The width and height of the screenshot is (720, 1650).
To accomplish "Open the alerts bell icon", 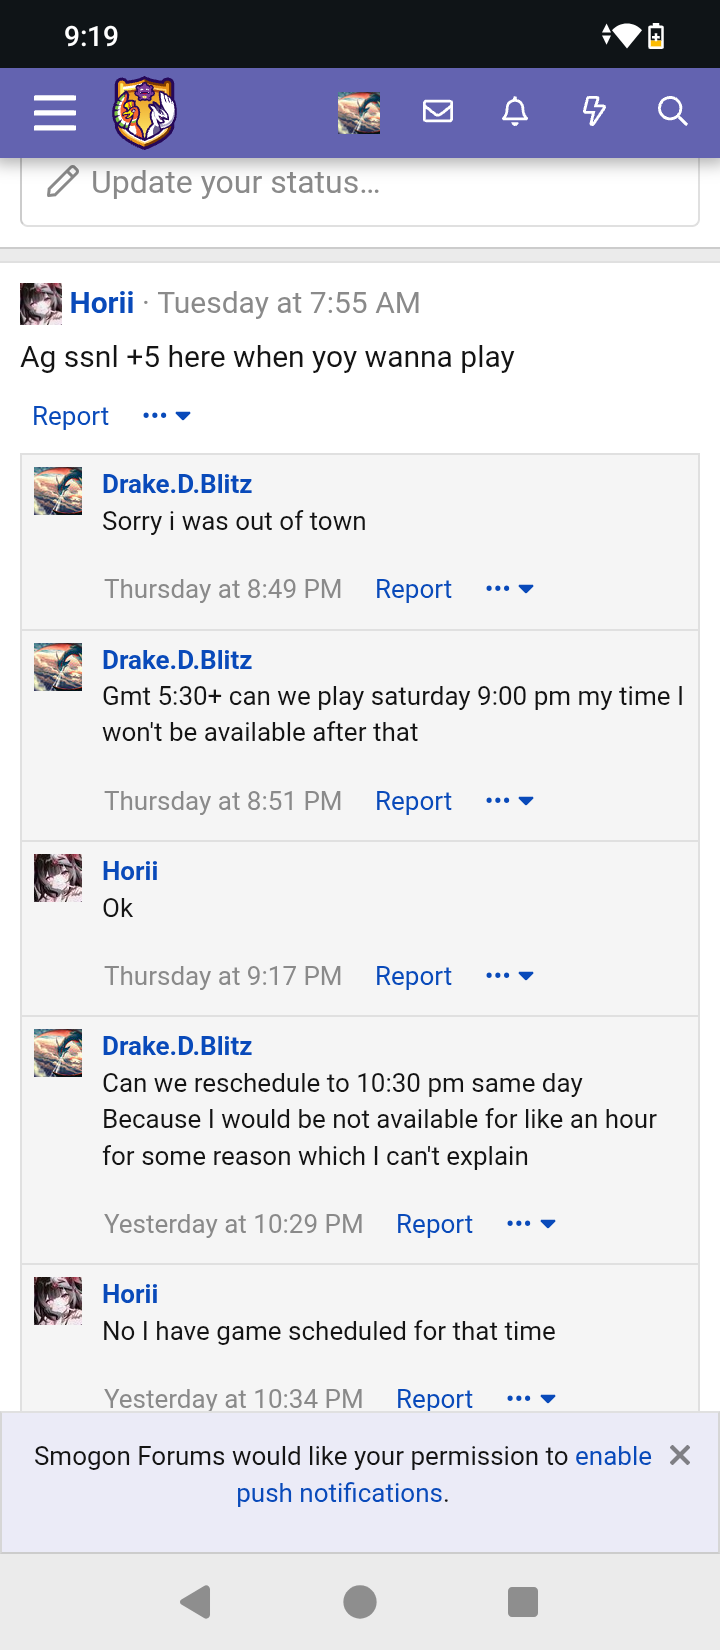I will [x=515, y=111].
